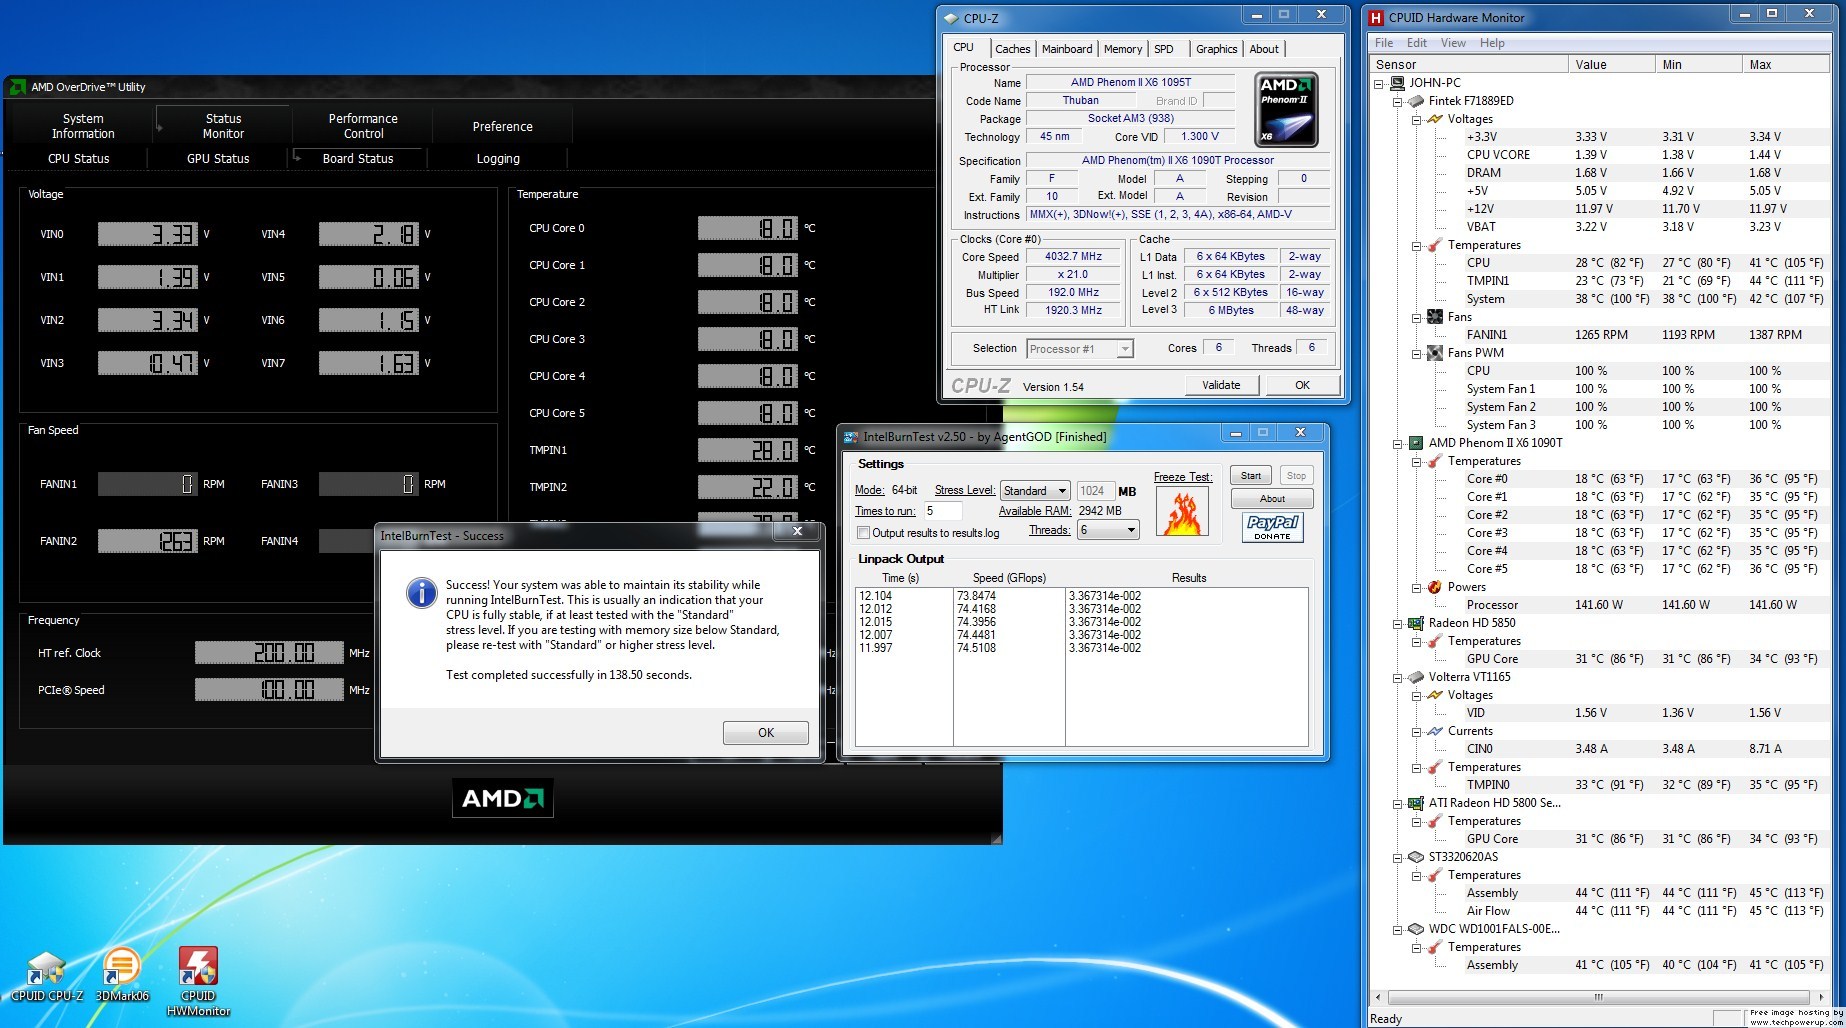Collapse the Powers node

coord(1417,587)
